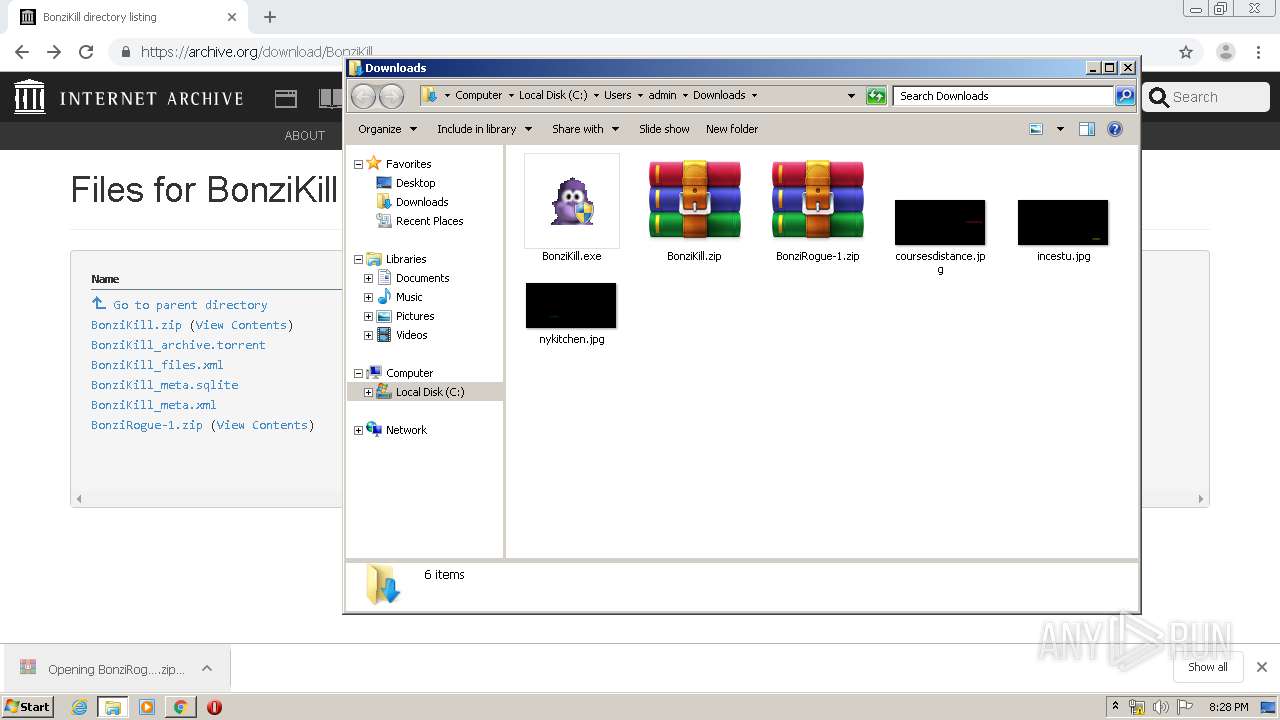Select Network in navigation pane
Viewport: 1280px width, 720px height.
click(x=397, y=430)
